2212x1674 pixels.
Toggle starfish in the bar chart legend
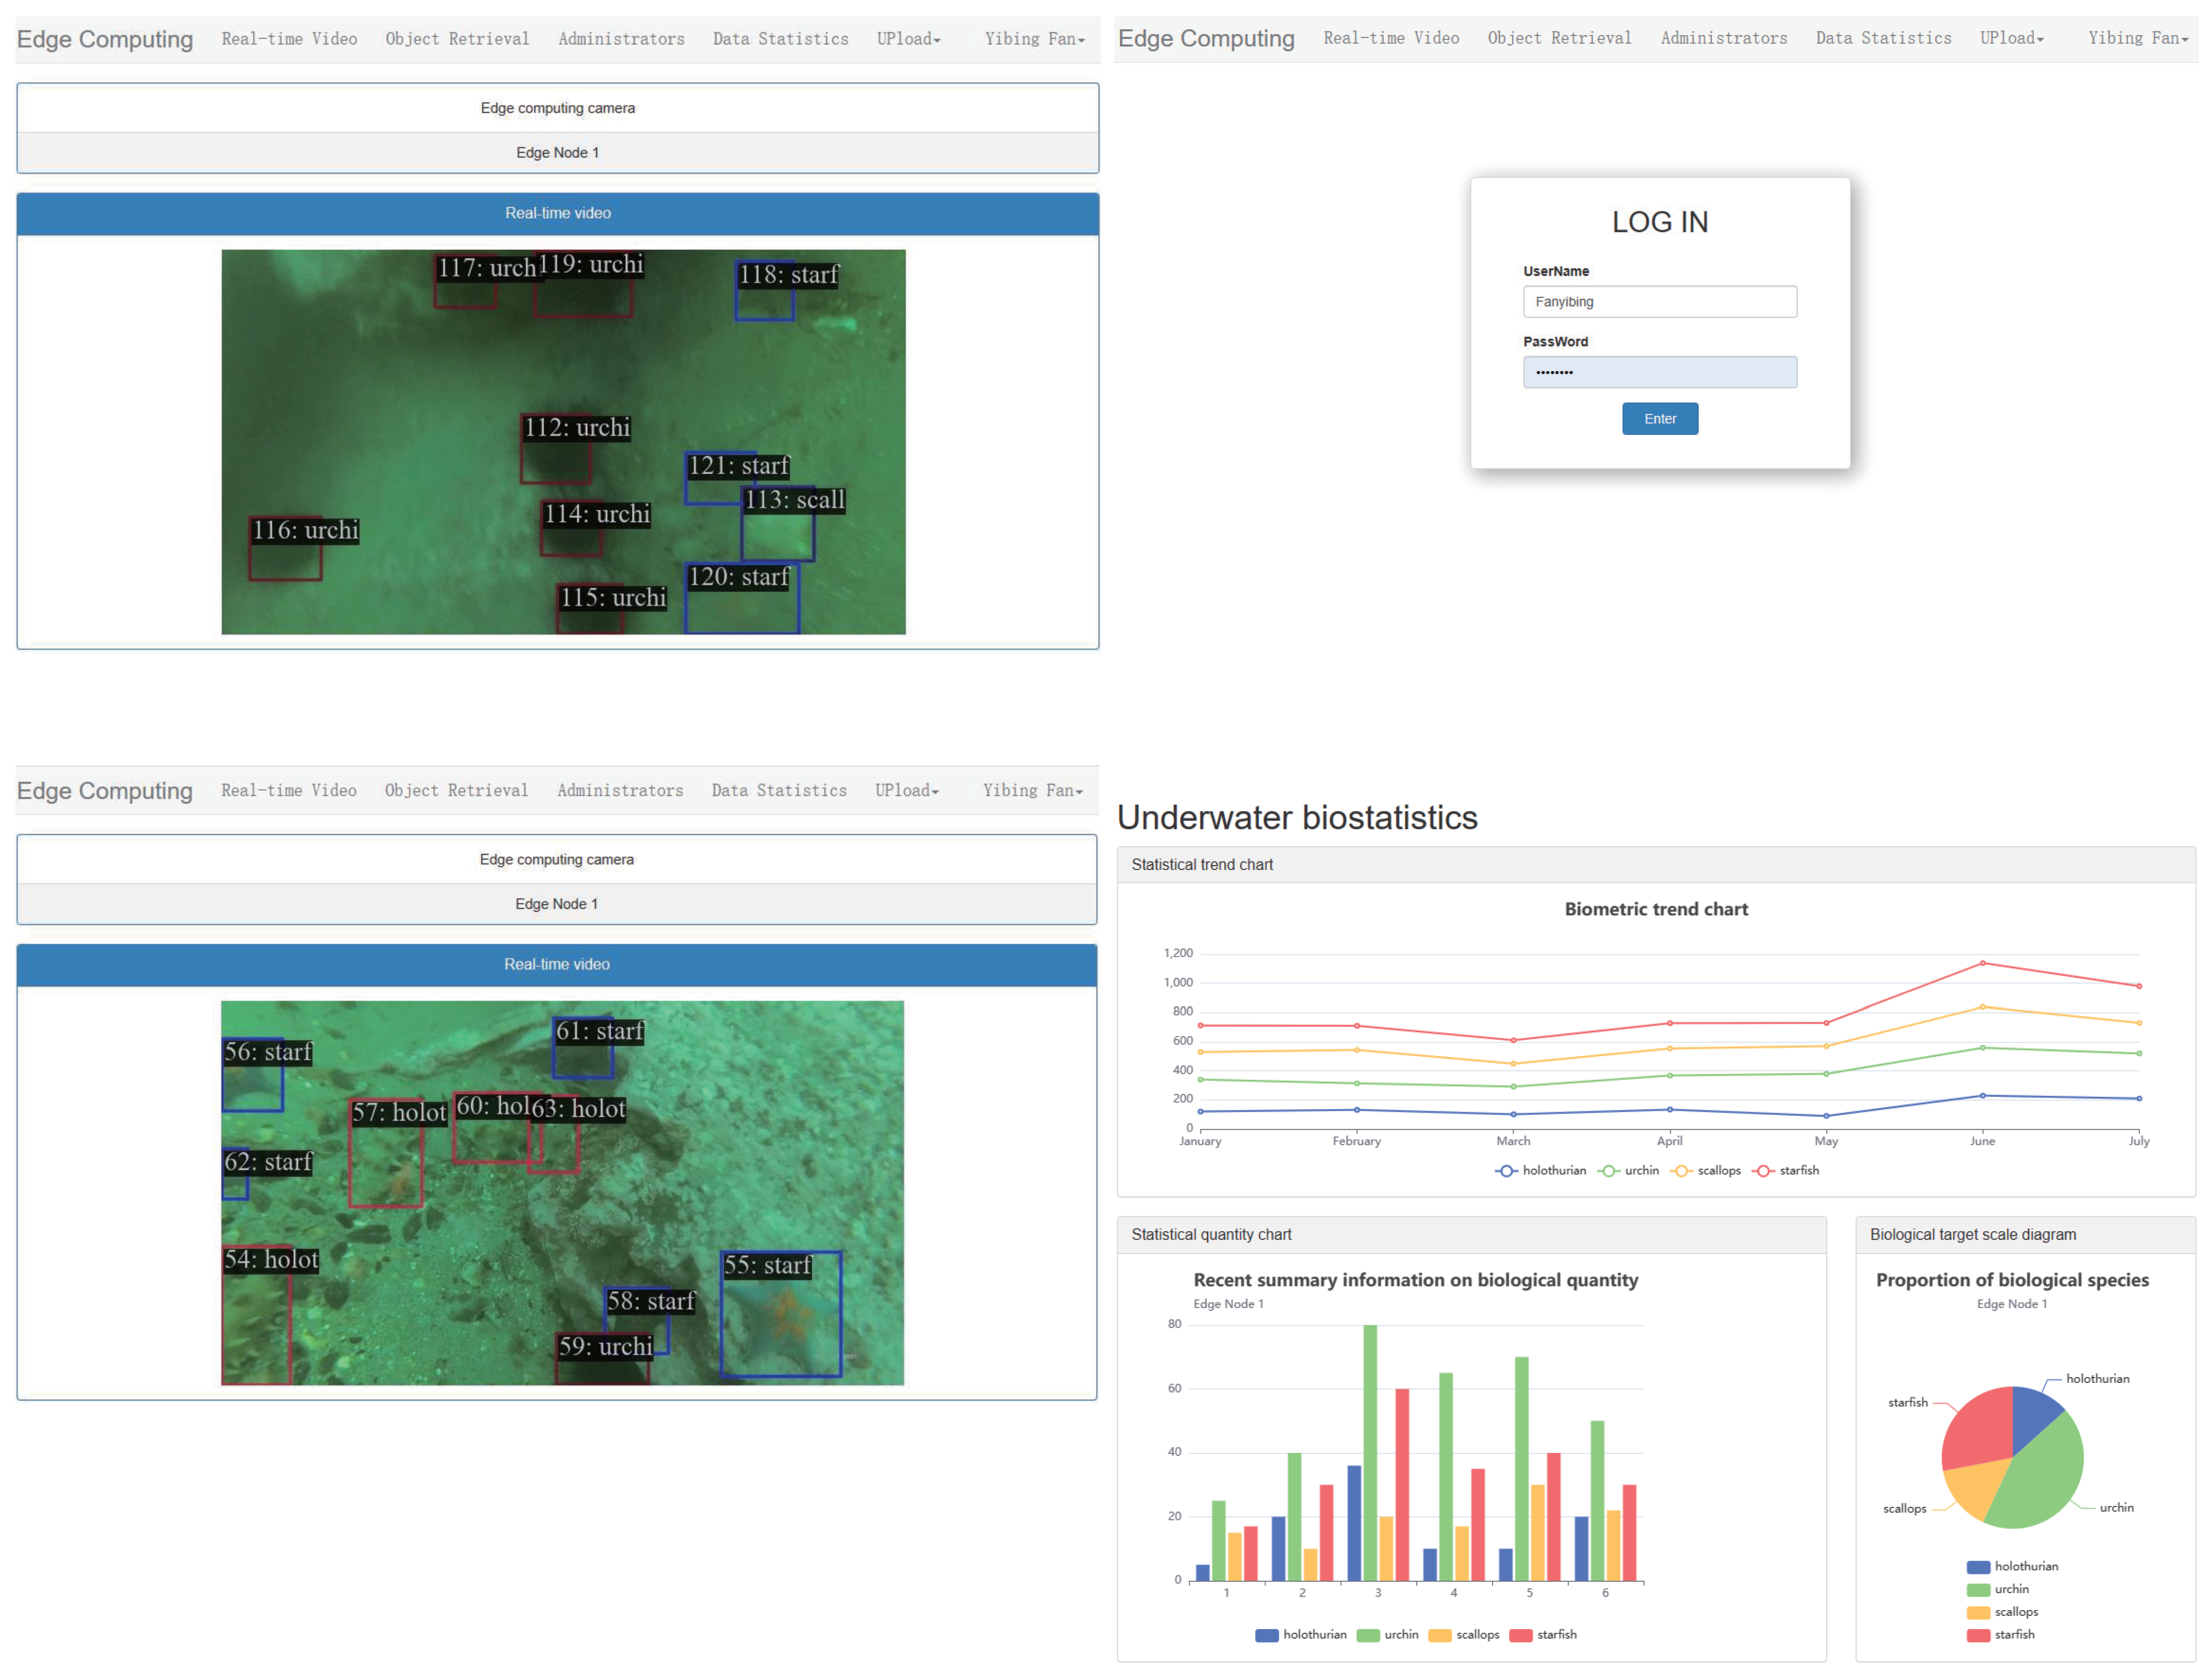[x=1543, y=1635]
